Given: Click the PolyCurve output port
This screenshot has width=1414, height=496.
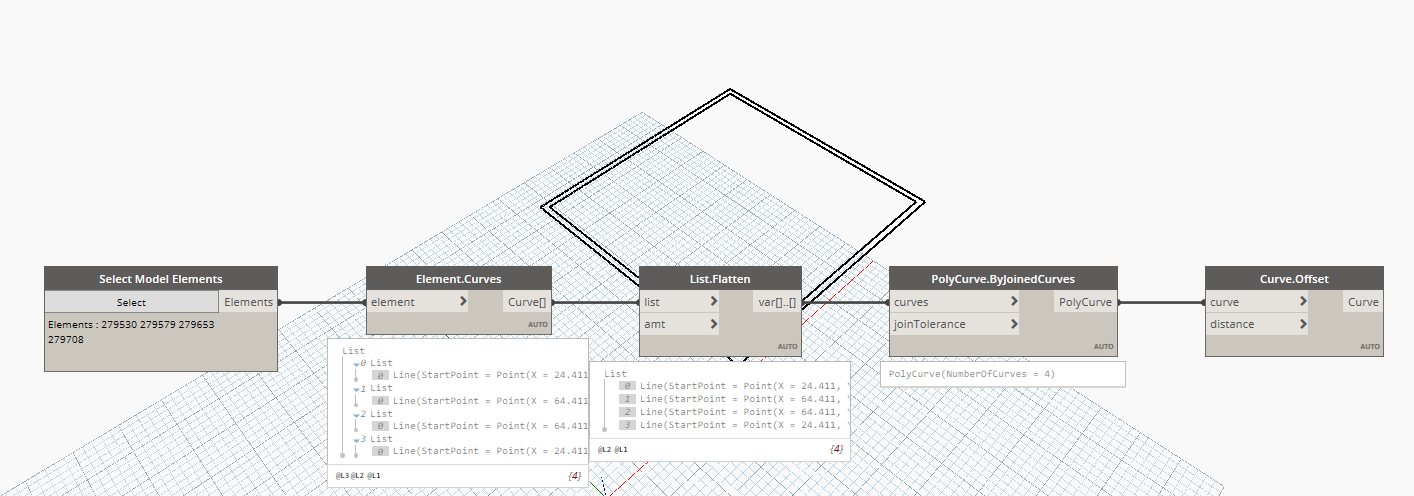Looking at the screenshot, I should (x=1086, y=302).
